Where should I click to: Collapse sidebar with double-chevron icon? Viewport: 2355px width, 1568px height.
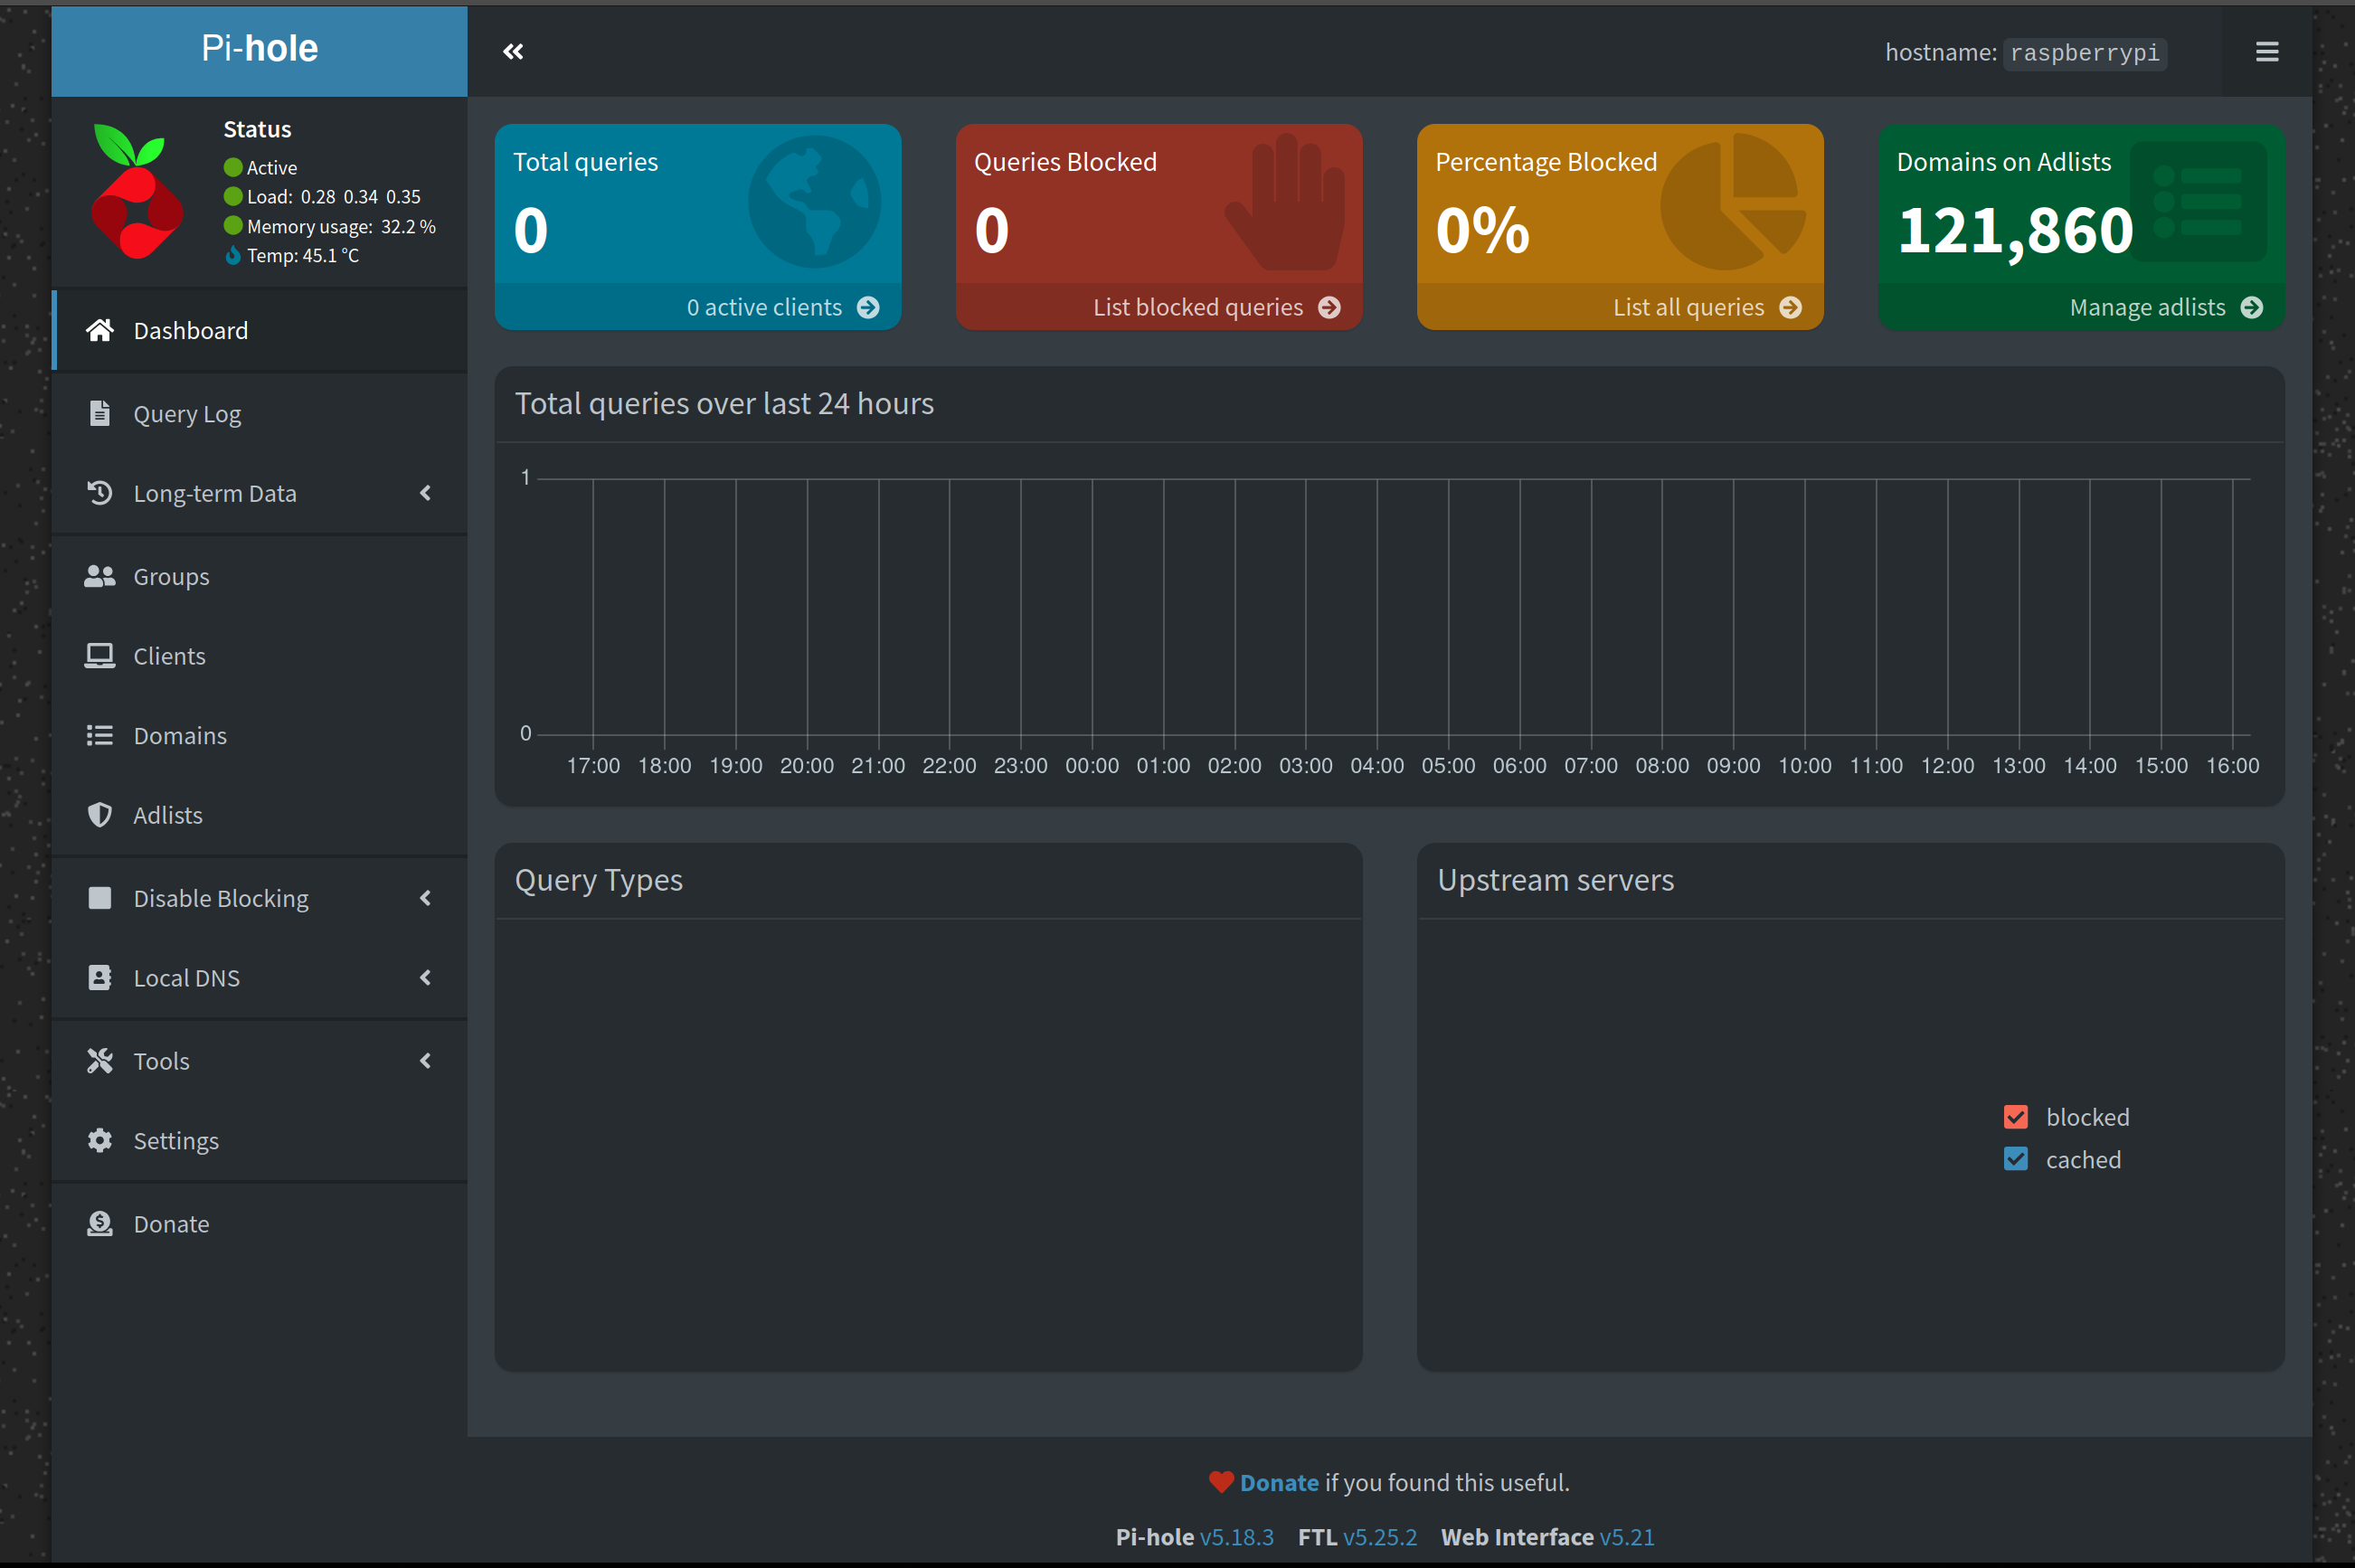pyautogui.click(x=513, y=51)
